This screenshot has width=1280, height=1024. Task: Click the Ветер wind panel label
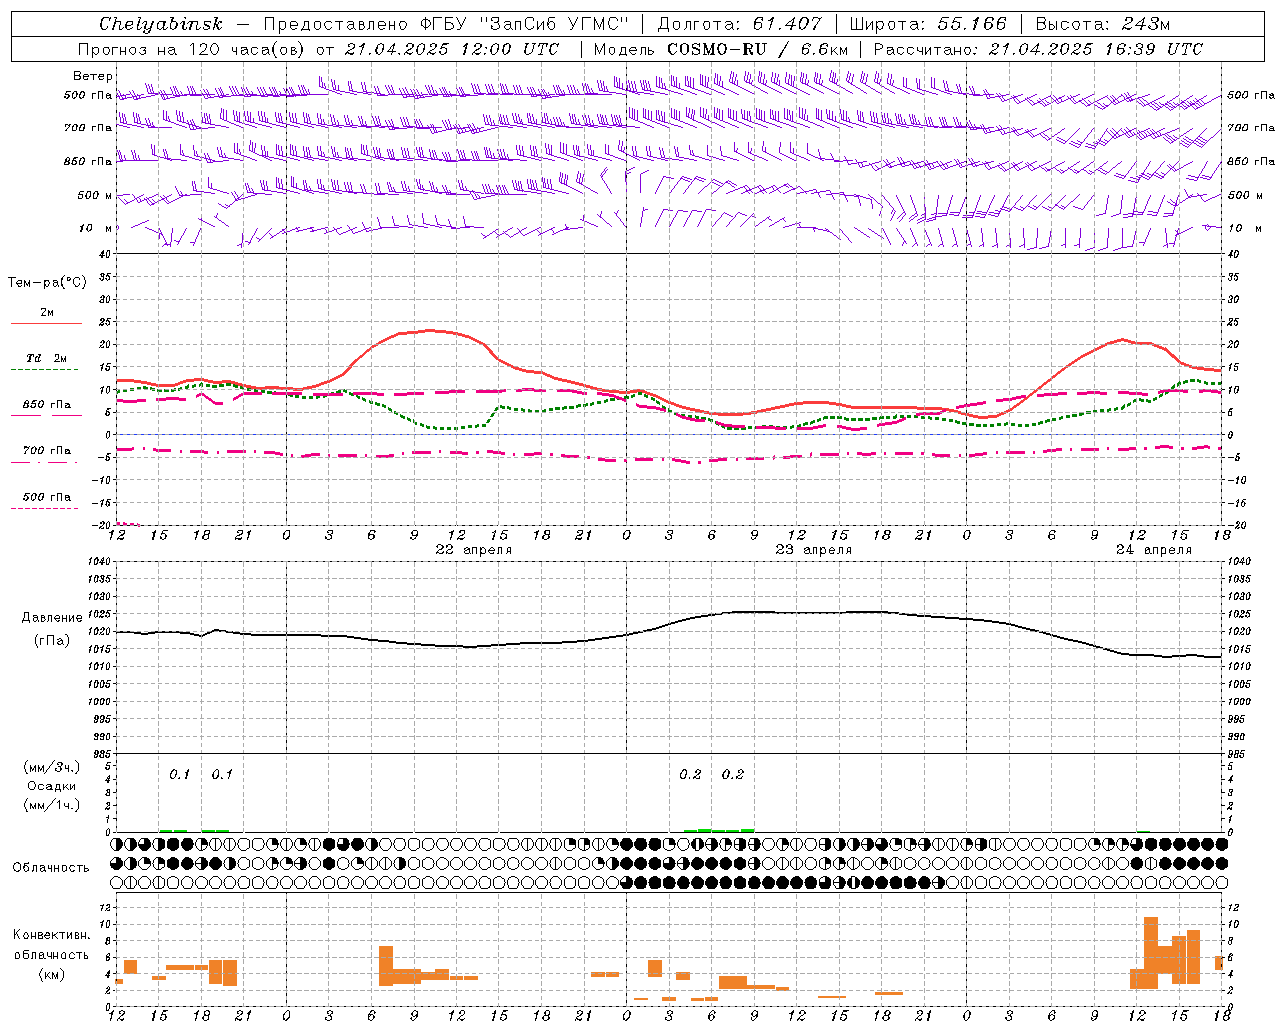(93, 76)
